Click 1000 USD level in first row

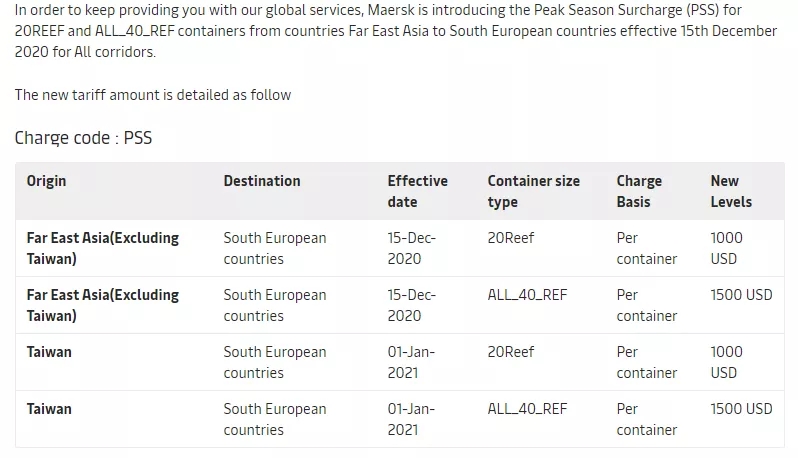tap(726, 248)
